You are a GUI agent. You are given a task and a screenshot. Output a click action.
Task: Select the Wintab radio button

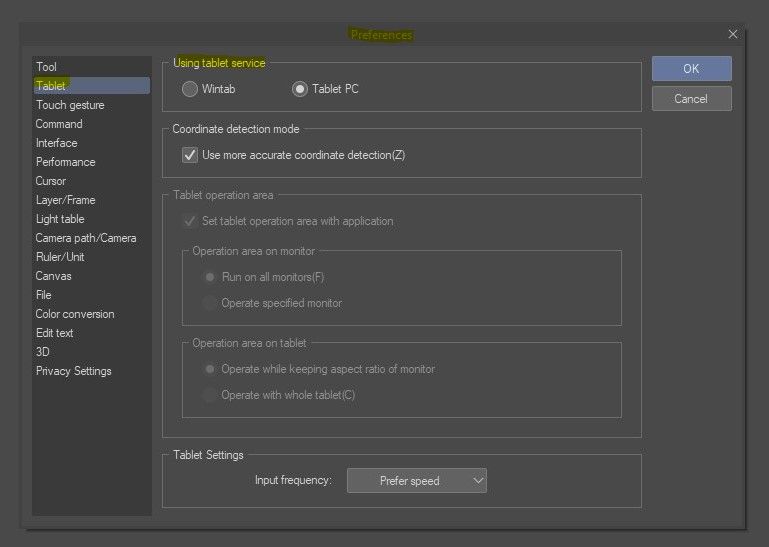pyautogui.click(x=190, y=89)
